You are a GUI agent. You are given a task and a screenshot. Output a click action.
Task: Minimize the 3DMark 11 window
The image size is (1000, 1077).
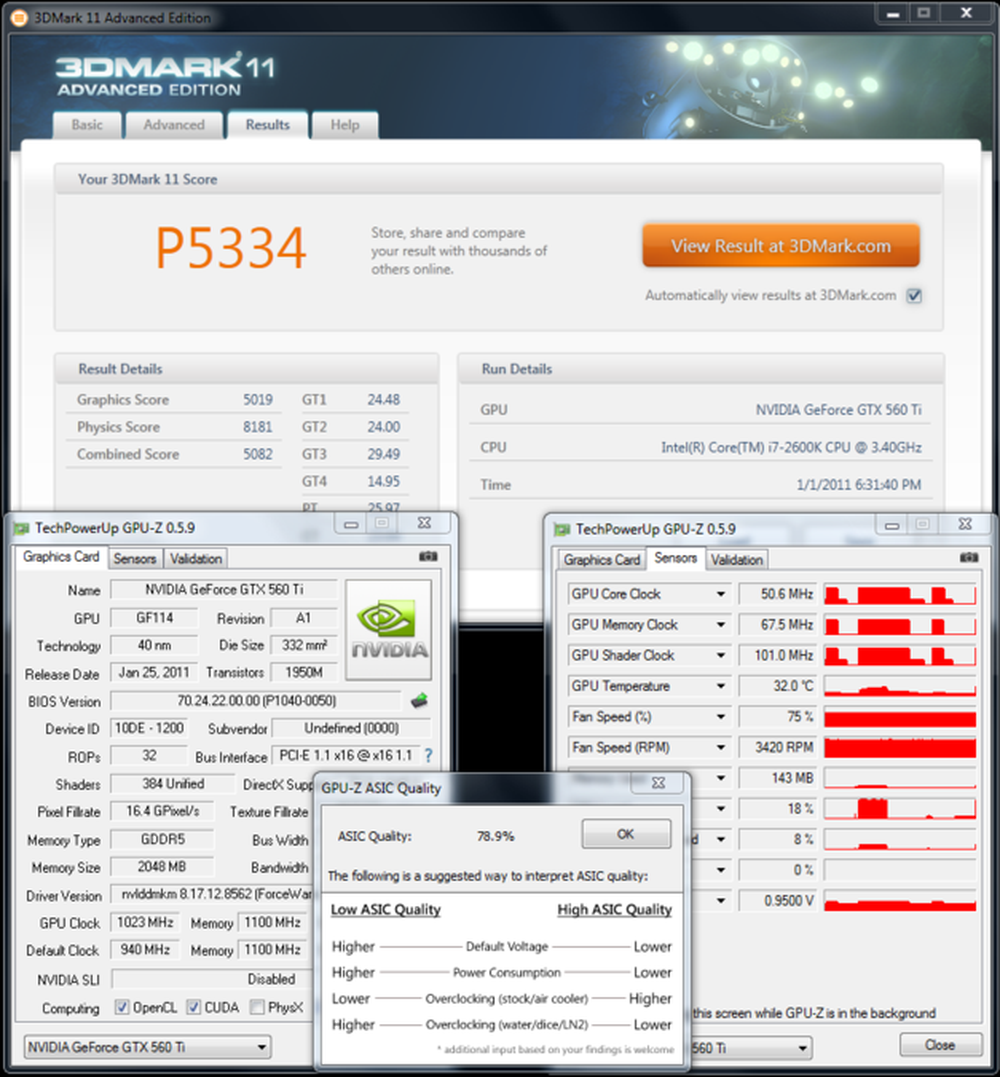893,12
